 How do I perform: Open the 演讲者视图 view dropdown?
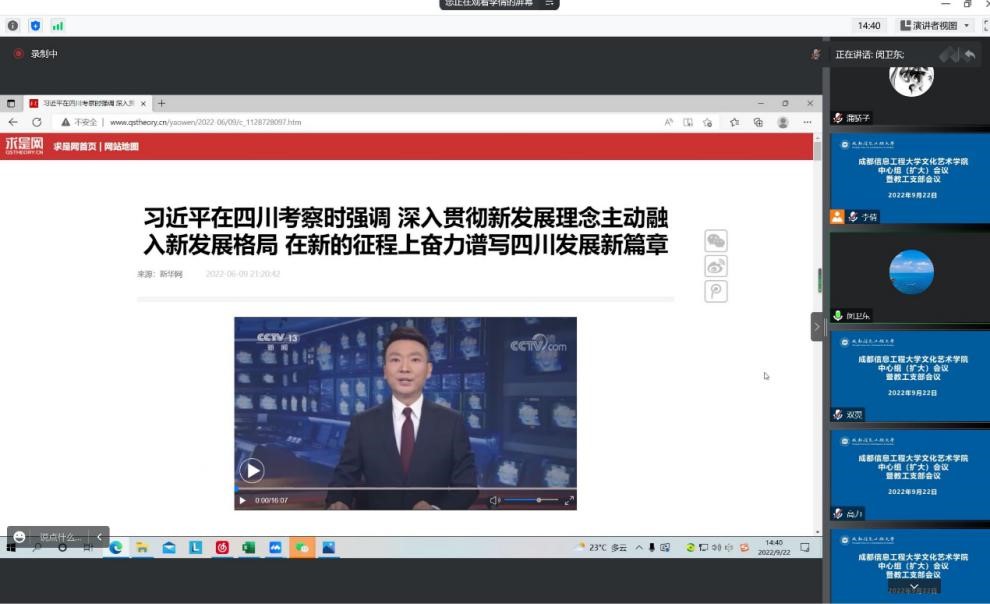pyautogui.click(x=936, y=26)
